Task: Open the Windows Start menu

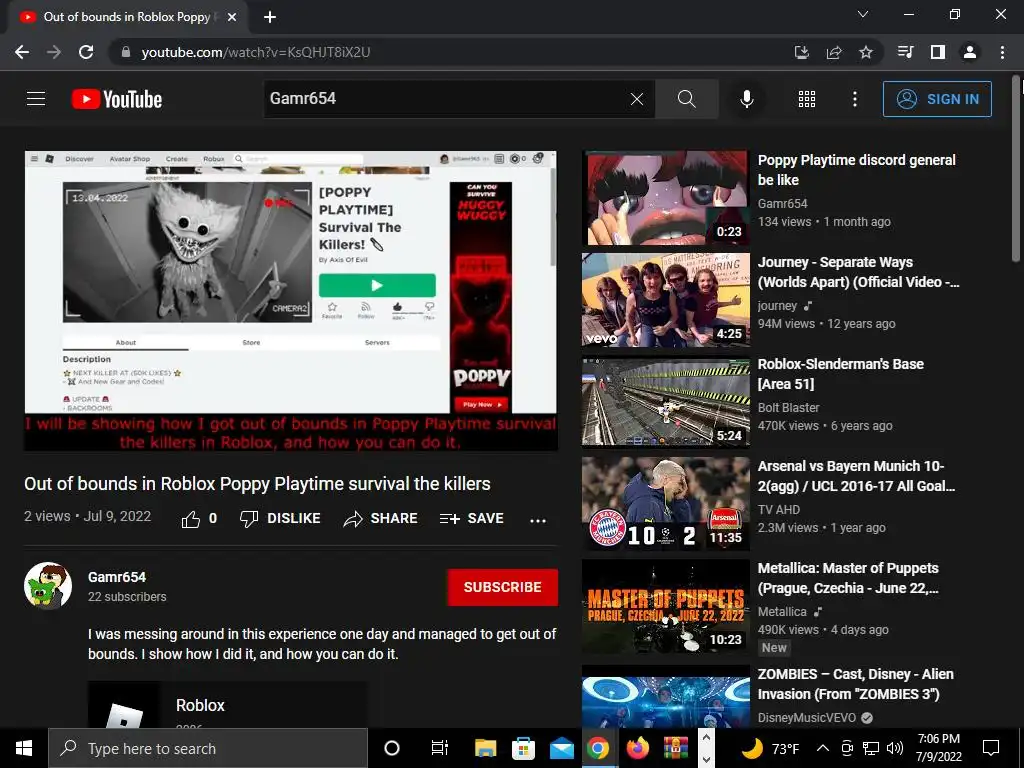Action: point(24,748)
